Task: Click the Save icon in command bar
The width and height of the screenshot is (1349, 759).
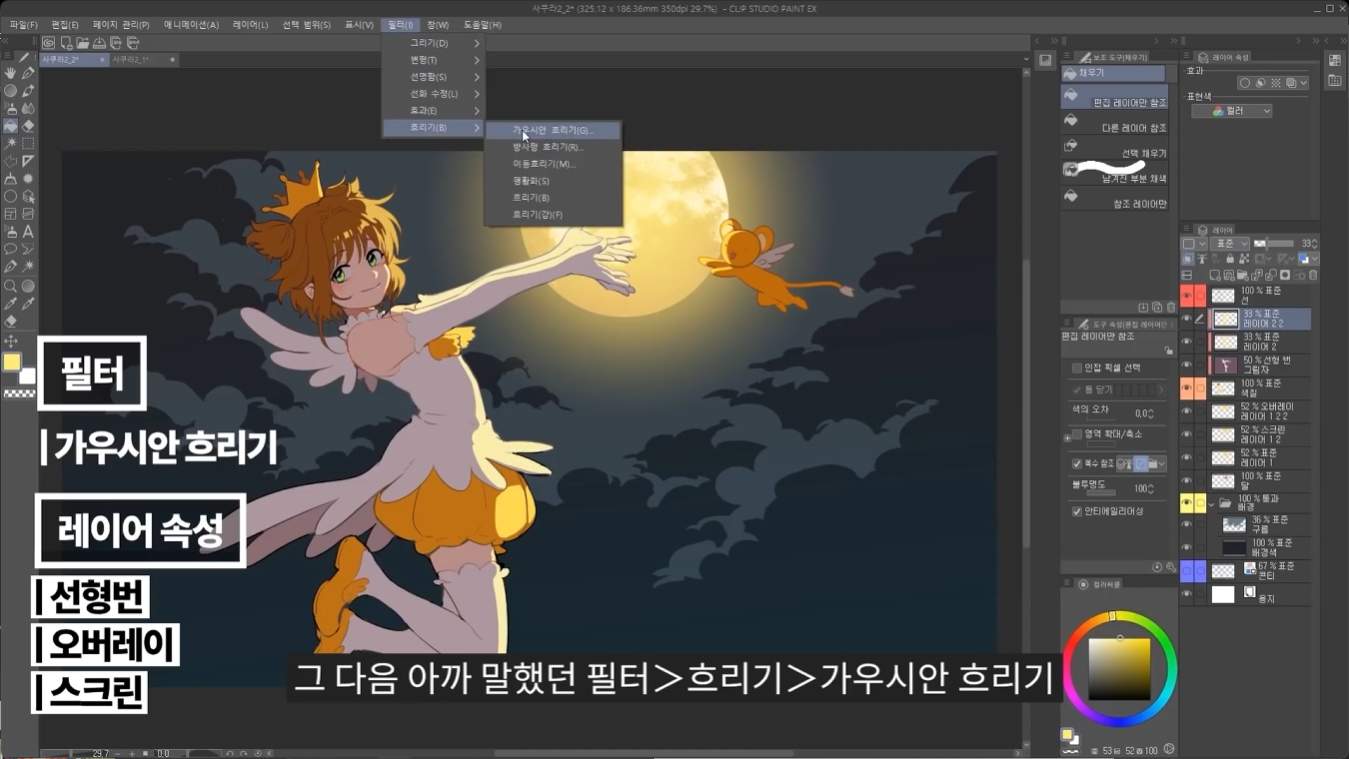Action: (99, 43)
